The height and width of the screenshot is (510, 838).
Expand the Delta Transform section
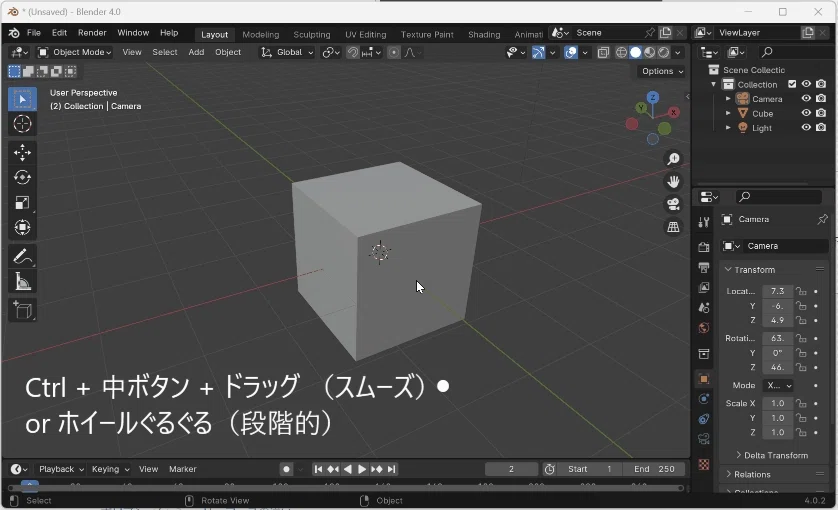tap(770, 455)
